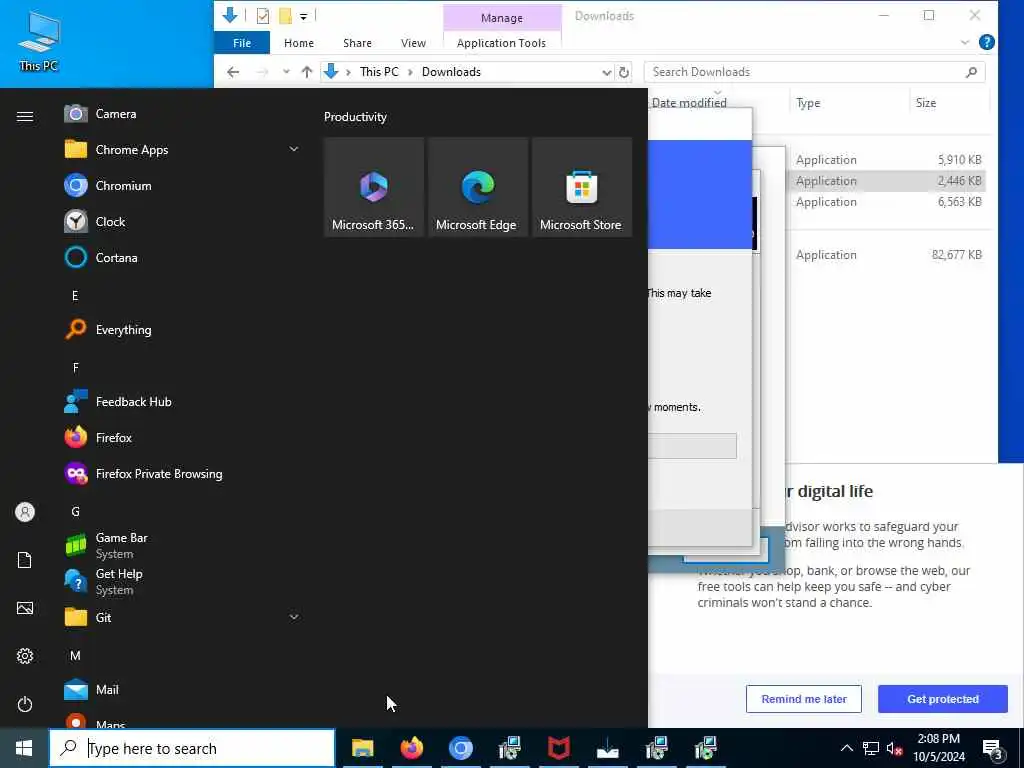Show hidden tray icons chevron
The height and width of the screenshot is (768, 1024).
pos(846,748)
